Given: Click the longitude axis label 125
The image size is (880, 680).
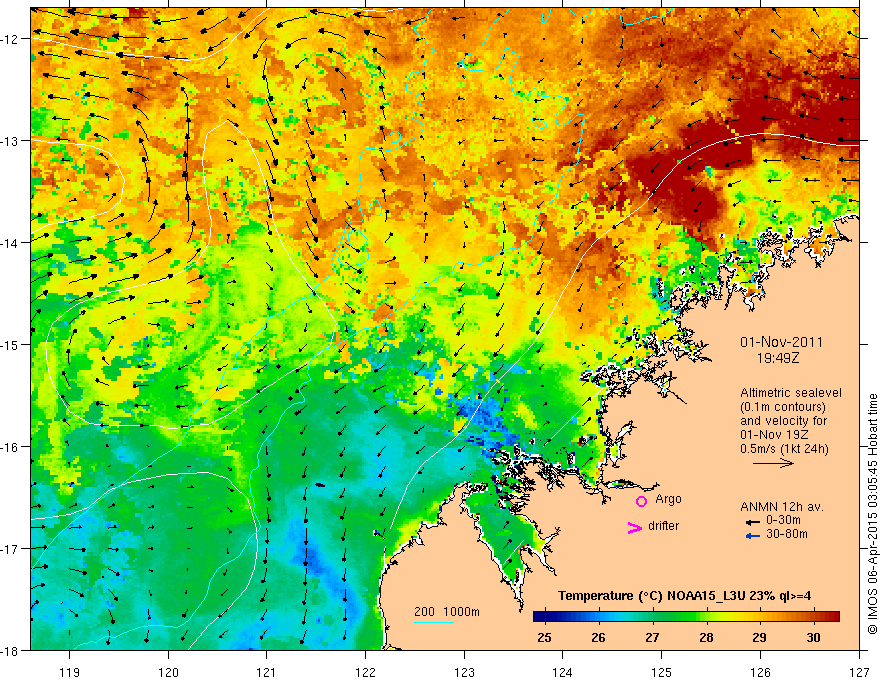Looking at the screenshot, I should [662, 672].
